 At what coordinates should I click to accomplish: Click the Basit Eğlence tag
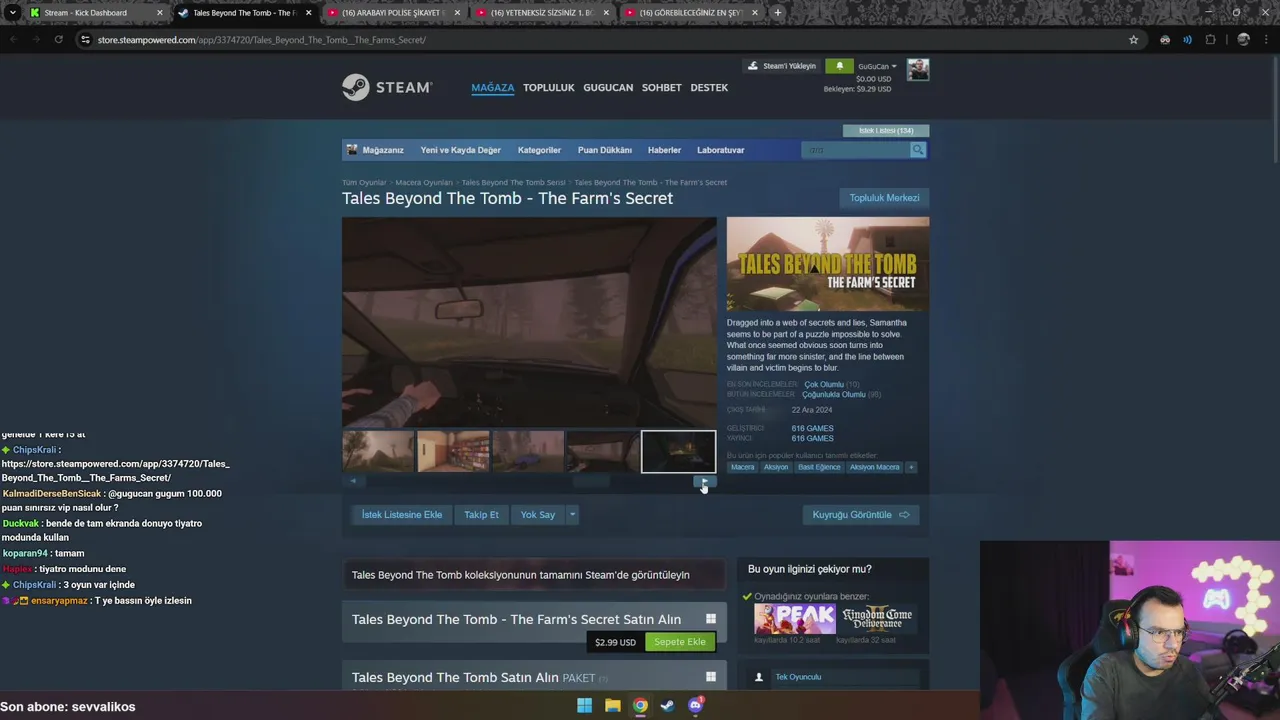819,467
